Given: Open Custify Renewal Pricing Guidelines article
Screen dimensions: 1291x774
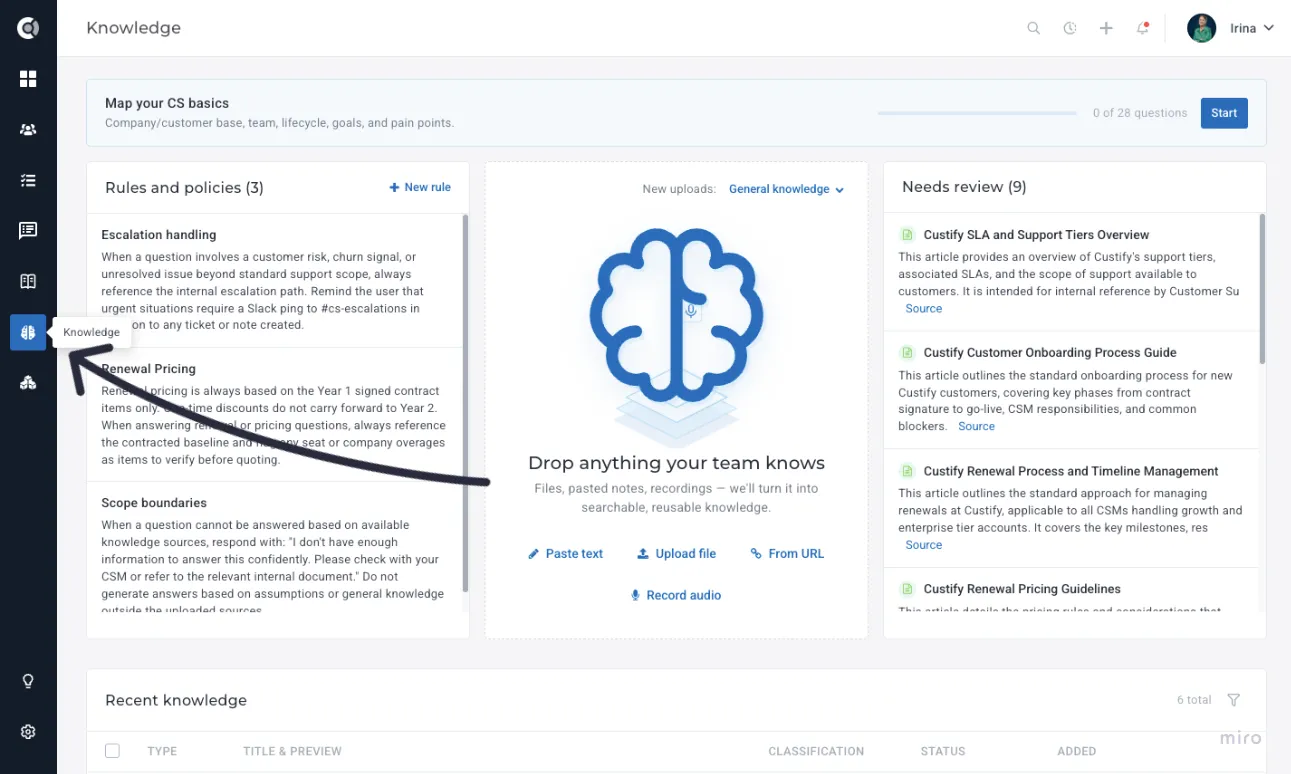Looking at the screenshot, I should click(x=1022, y=589).
